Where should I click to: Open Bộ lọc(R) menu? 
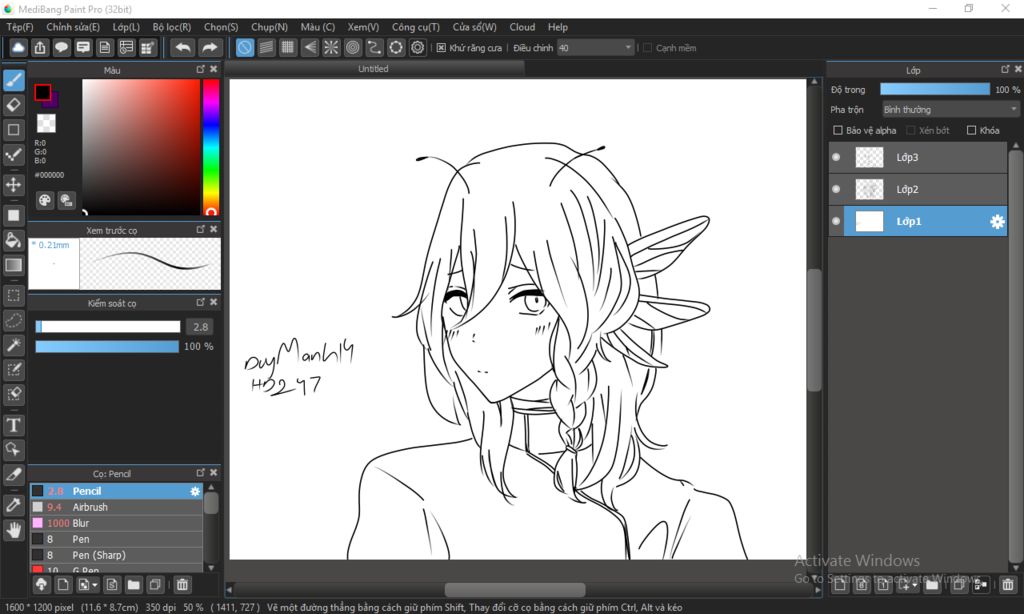tap(172, 27)
